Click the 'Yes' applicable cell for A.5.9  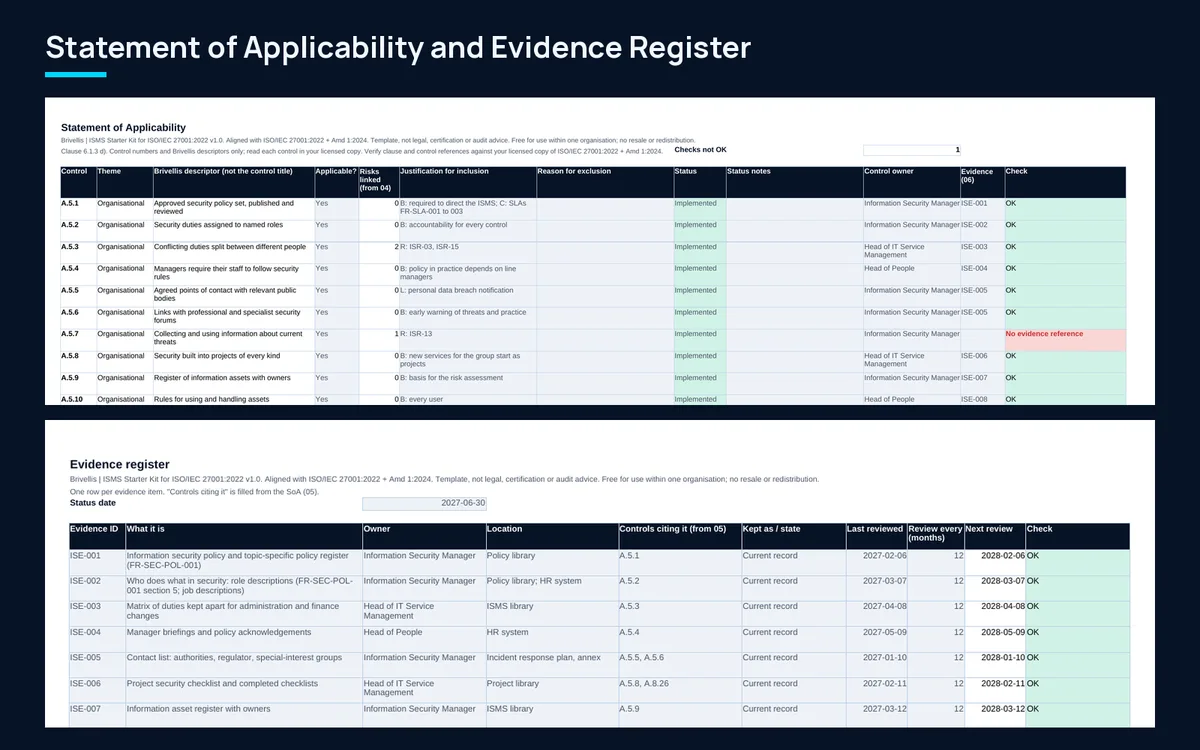[x=336, y=383]
